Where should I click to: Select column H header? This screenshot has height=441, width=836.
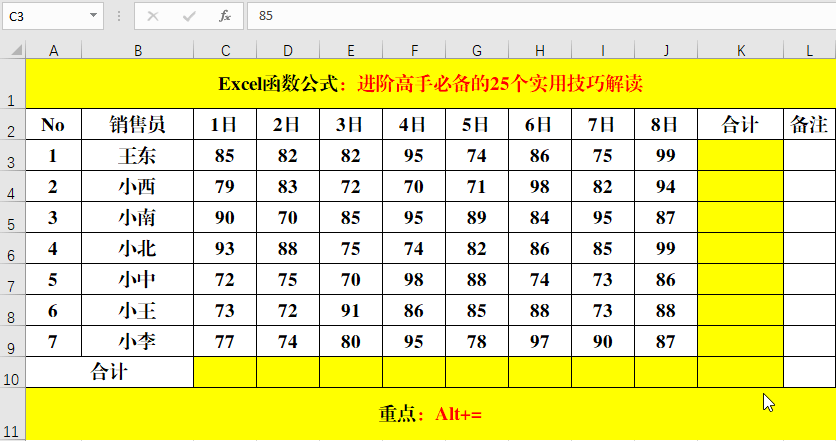[x=540, y=51]
